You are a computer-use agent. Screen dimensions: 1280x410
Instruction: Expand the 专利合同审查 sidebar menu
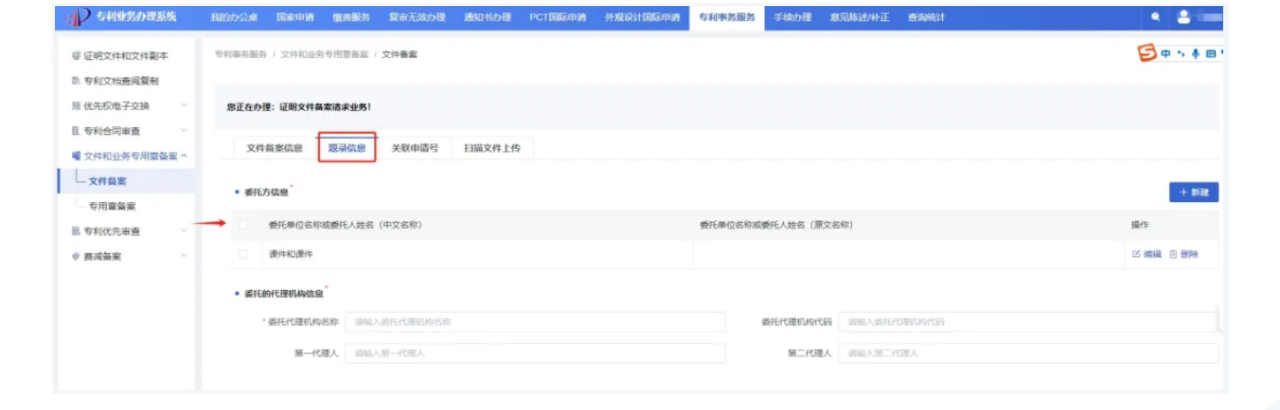click(x=184, y=130)
